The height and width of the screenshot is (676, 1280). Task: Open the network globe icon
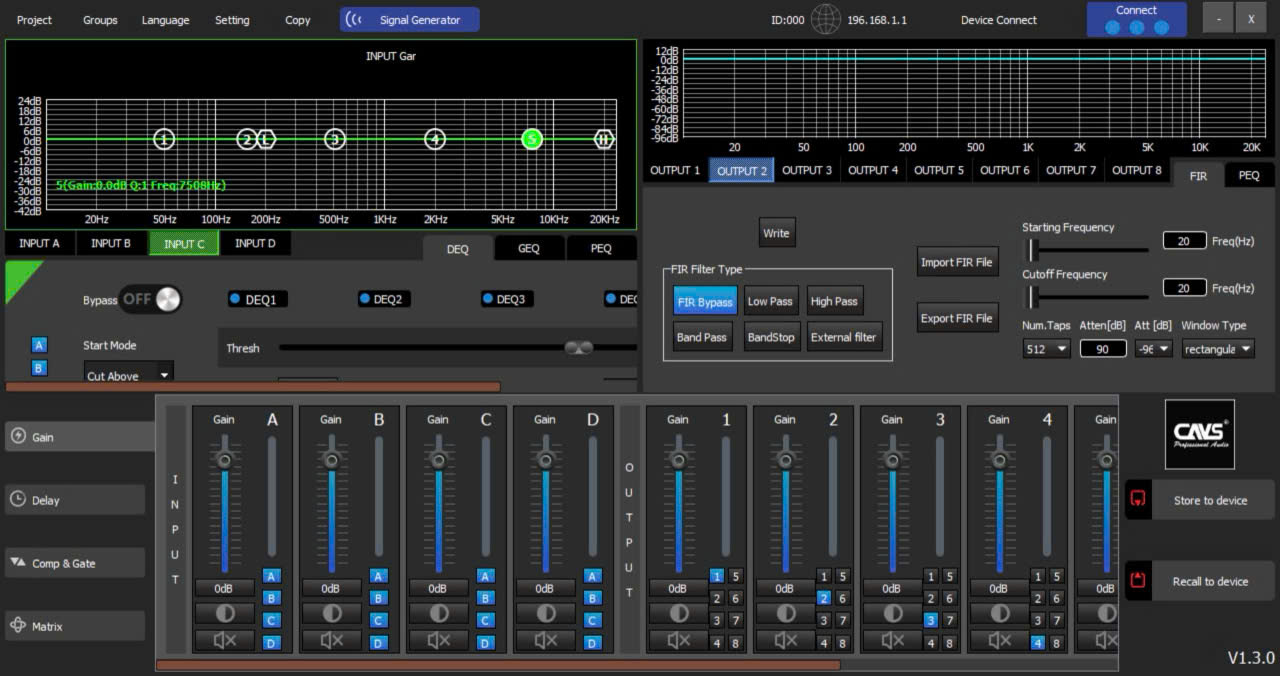pos(825,20)
